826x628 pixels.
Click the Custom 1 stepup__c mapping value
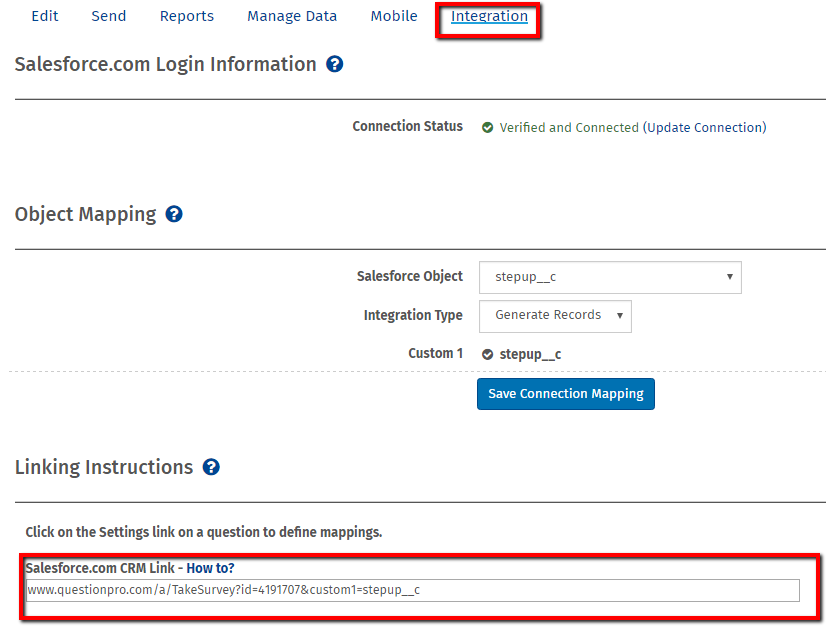click(530, 354)
